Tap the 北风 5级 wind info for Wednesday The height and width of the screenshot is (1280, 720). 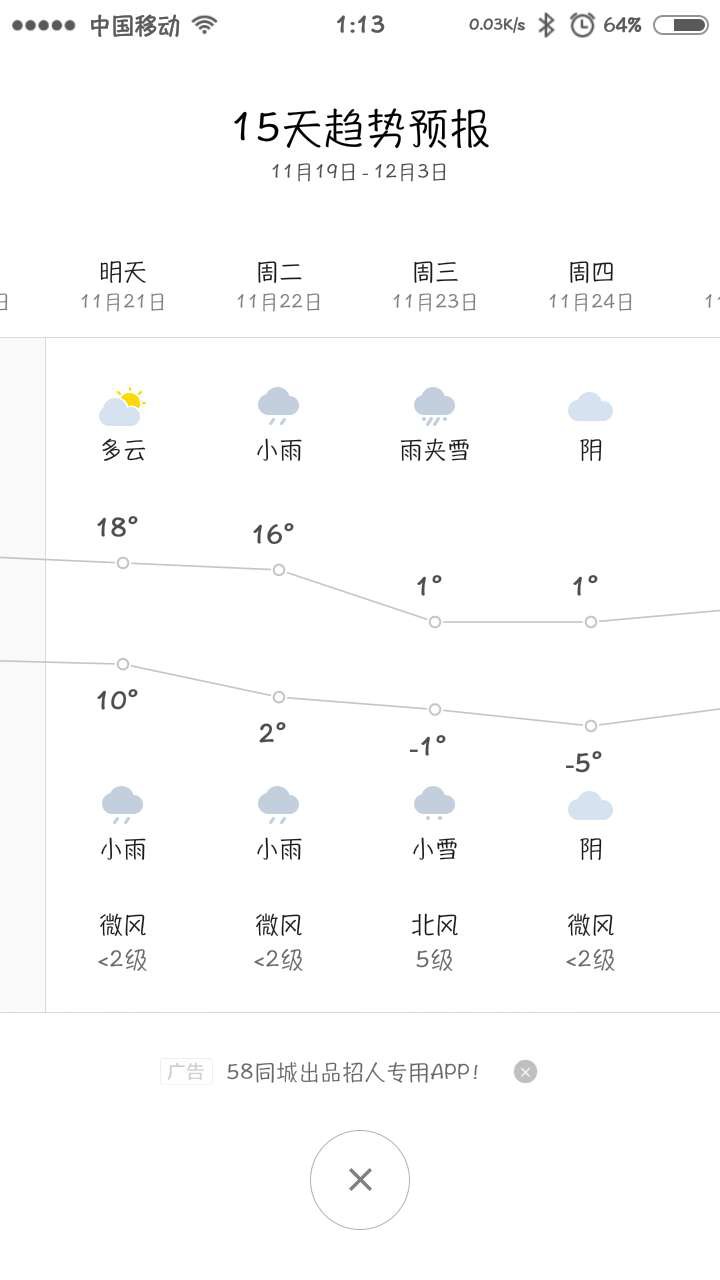(435, 942)
